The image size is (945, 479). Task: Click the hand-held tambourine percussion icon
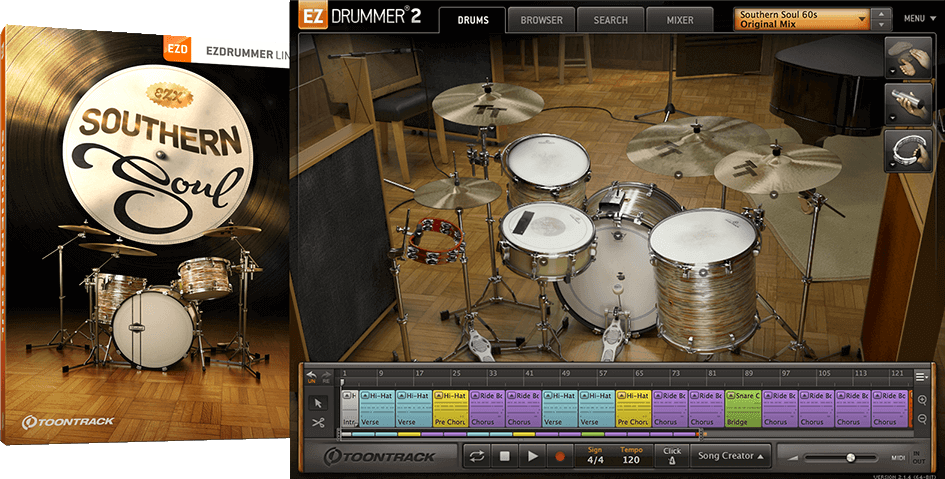[x=909, y=150]
